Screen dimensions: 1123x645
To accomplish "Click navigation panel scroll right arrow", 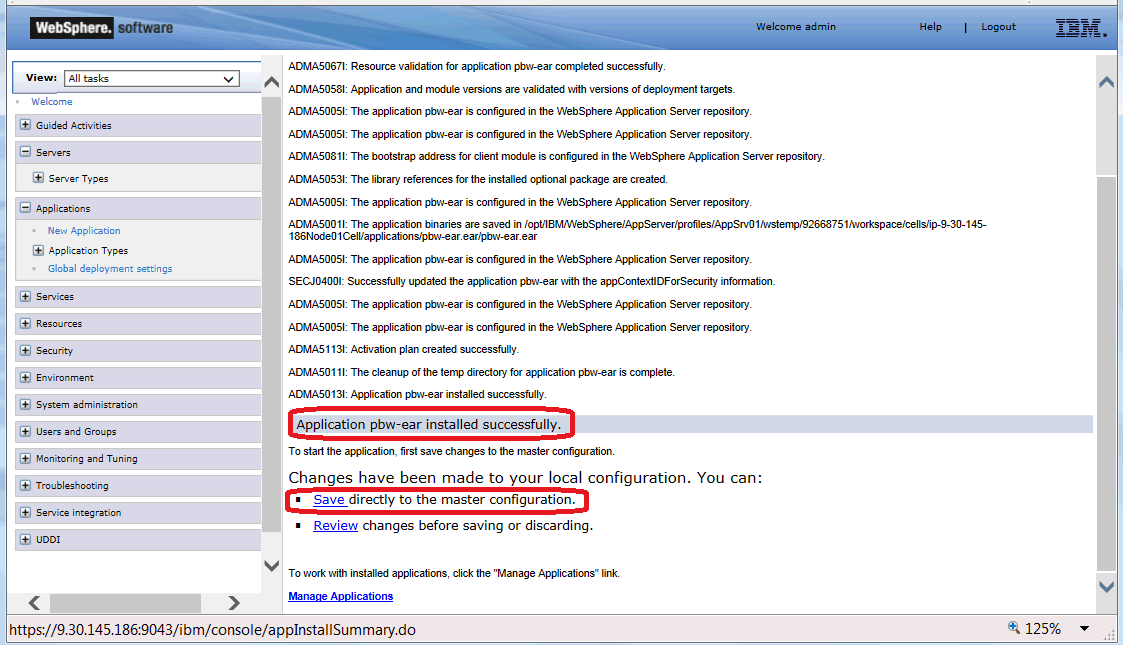I will point(233,603).
